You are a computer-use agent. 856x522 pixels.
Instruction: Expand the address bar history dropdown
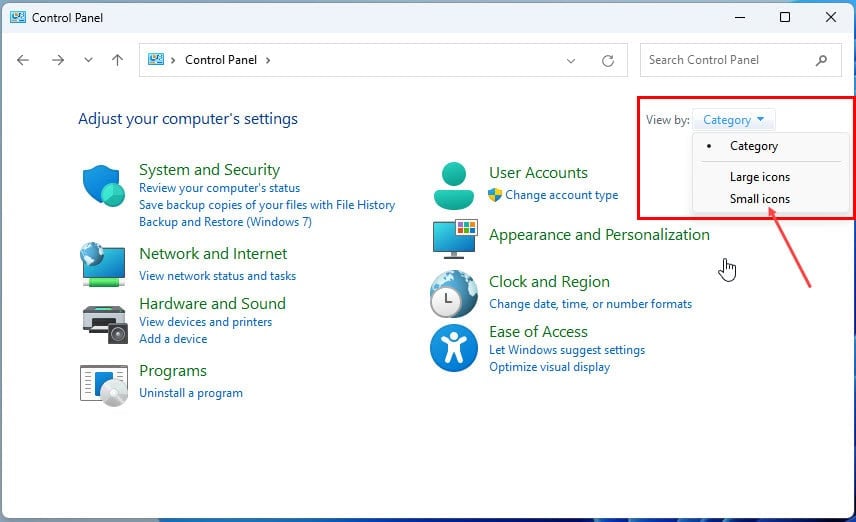(x=571, y=61)
